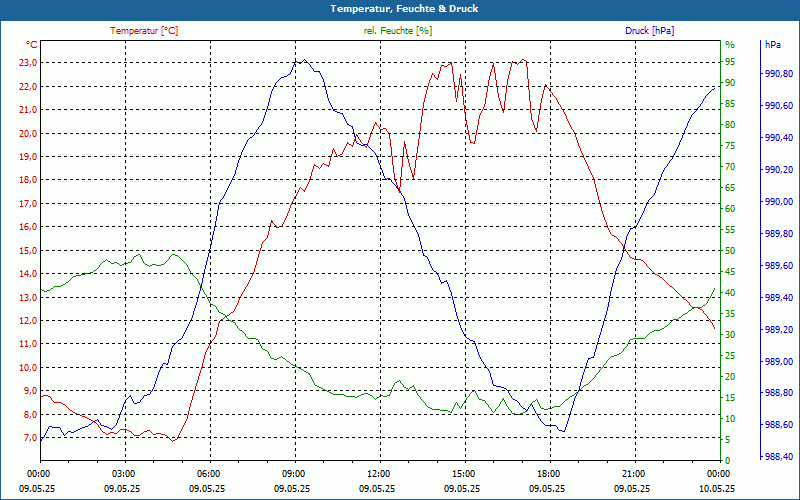
Task: Click the 50 humidity axis value
Action: click(730, 251)
